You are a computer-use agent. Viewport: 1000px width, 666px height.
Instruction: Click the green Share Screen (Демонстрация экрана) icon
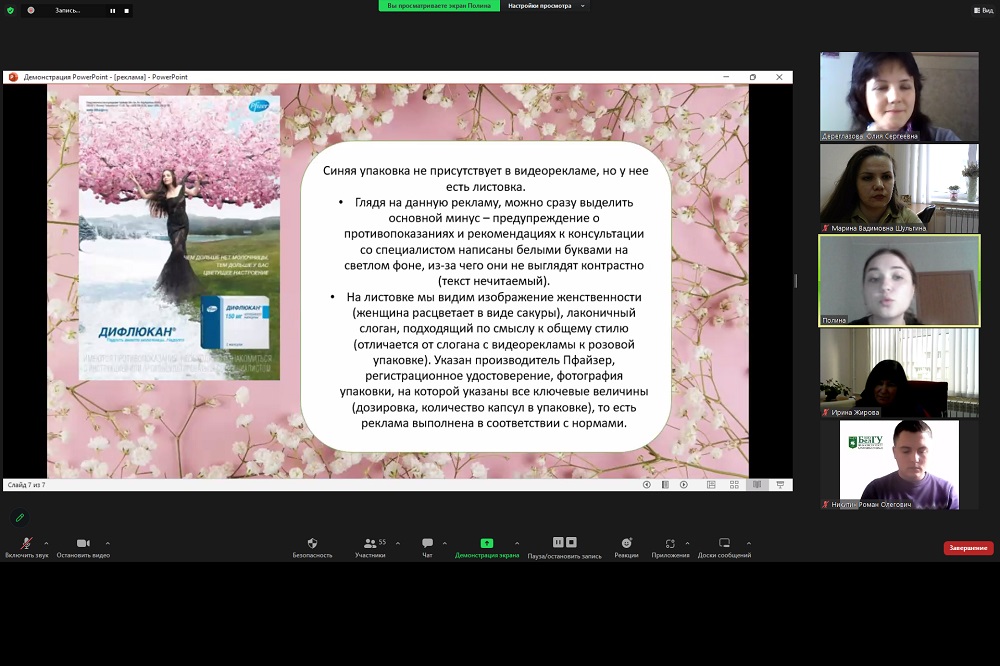point(487,543)
